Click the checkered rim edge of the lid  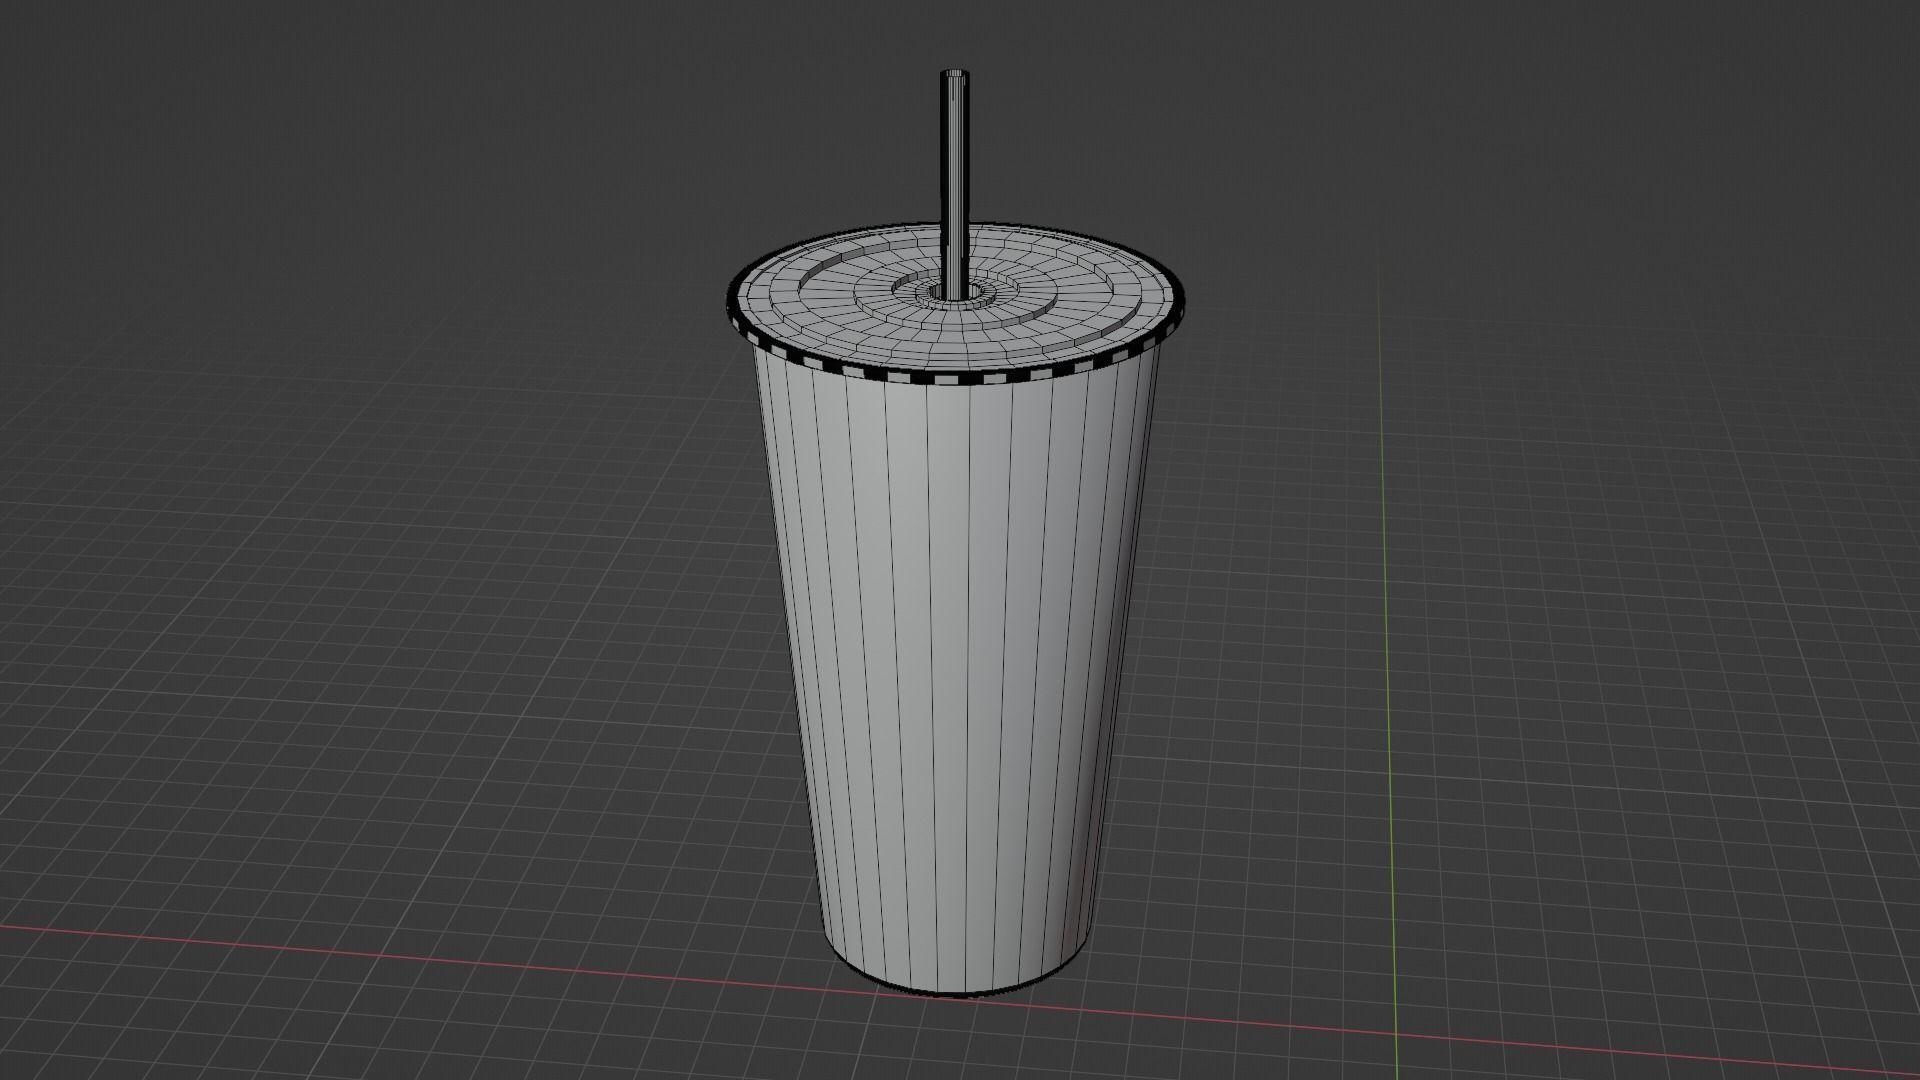click(955, 379)
